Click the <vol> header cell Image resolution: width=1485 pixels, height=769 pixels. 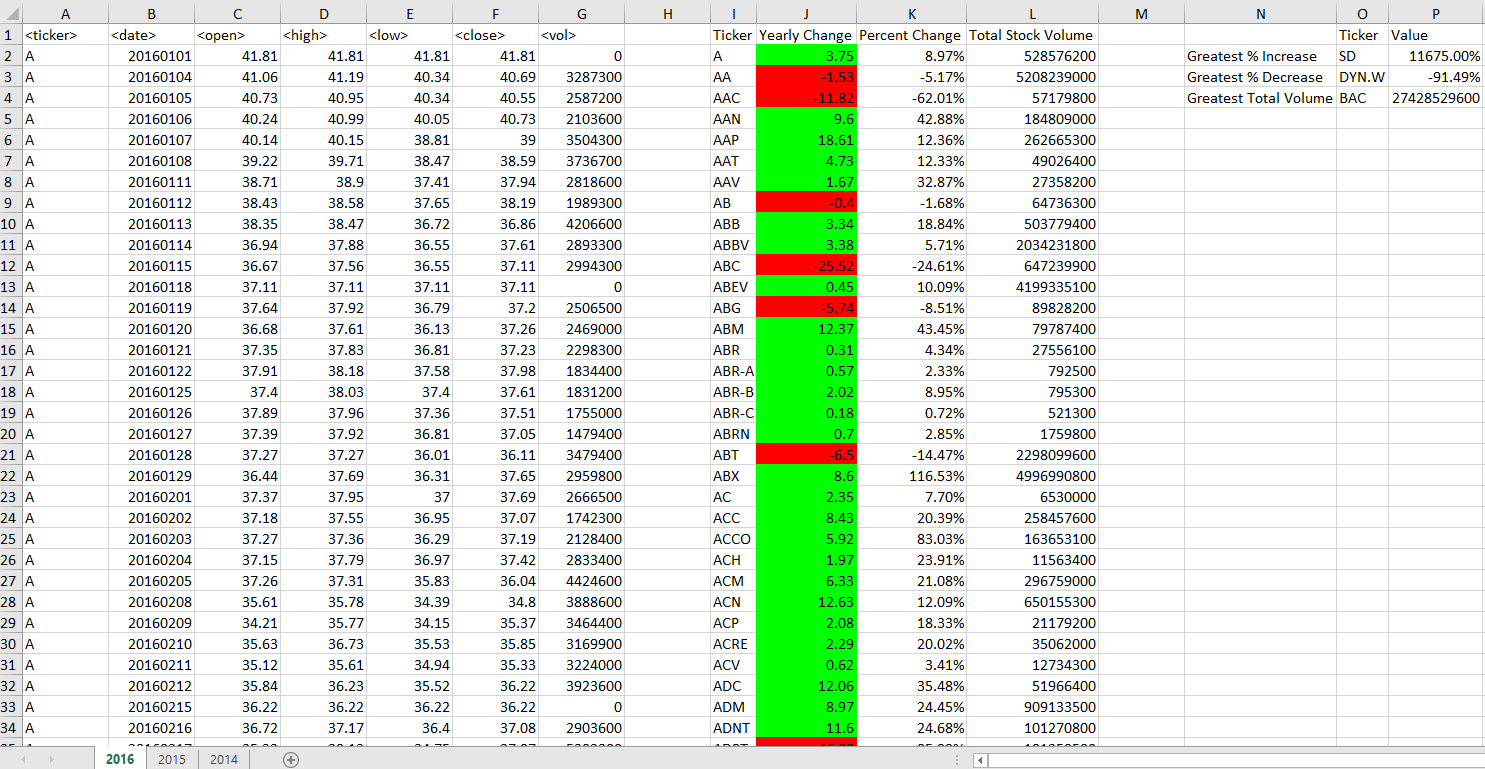click(x=581, y=35)
